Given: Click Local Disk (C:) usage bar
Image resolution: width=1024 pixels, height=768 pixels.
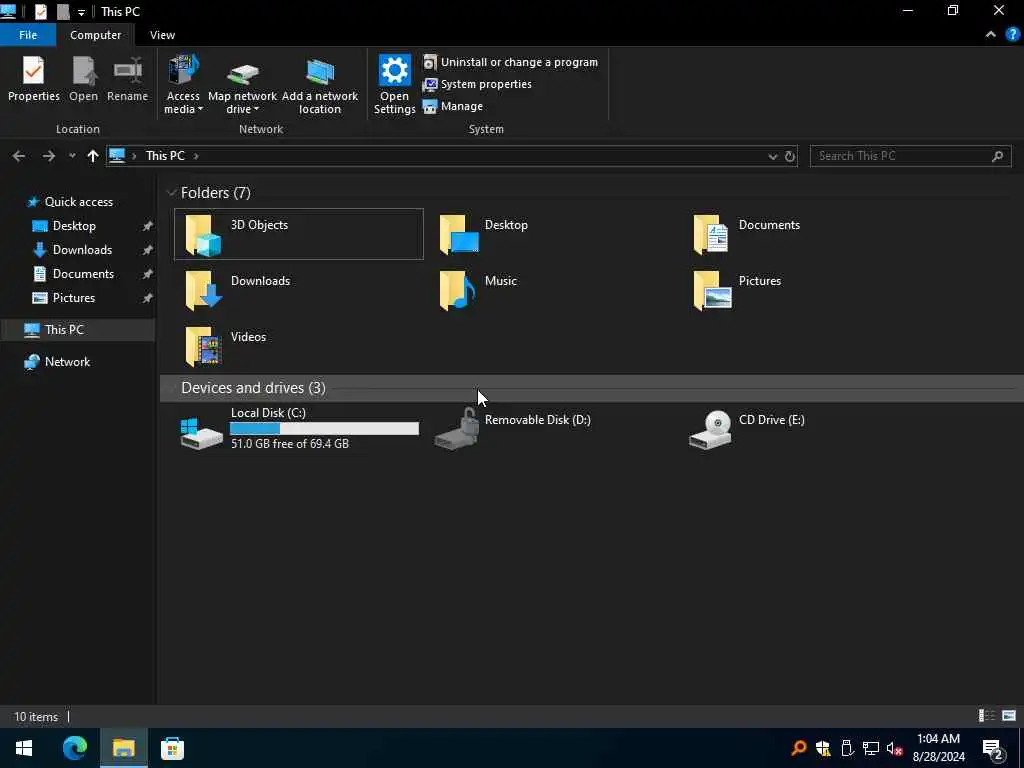Looking at the screenshot, I should [x=324, y=428].
